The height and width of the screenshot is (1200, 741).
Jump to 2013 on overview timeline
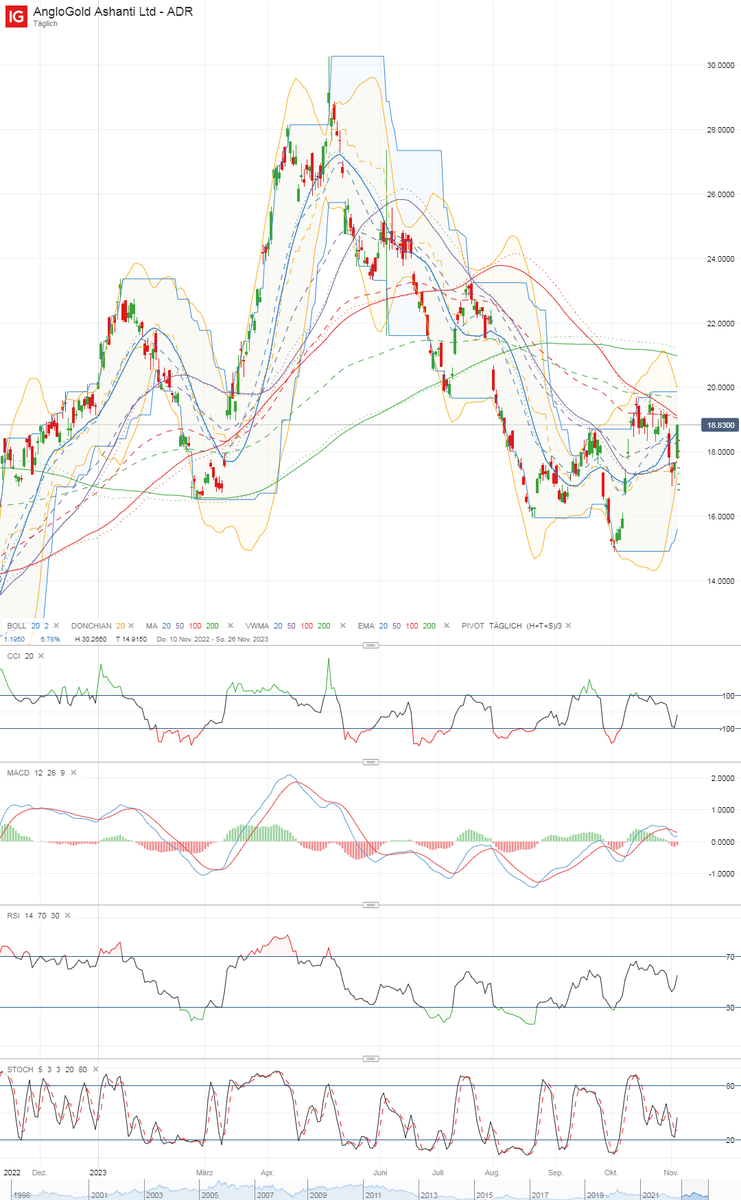click(428, 1195)
